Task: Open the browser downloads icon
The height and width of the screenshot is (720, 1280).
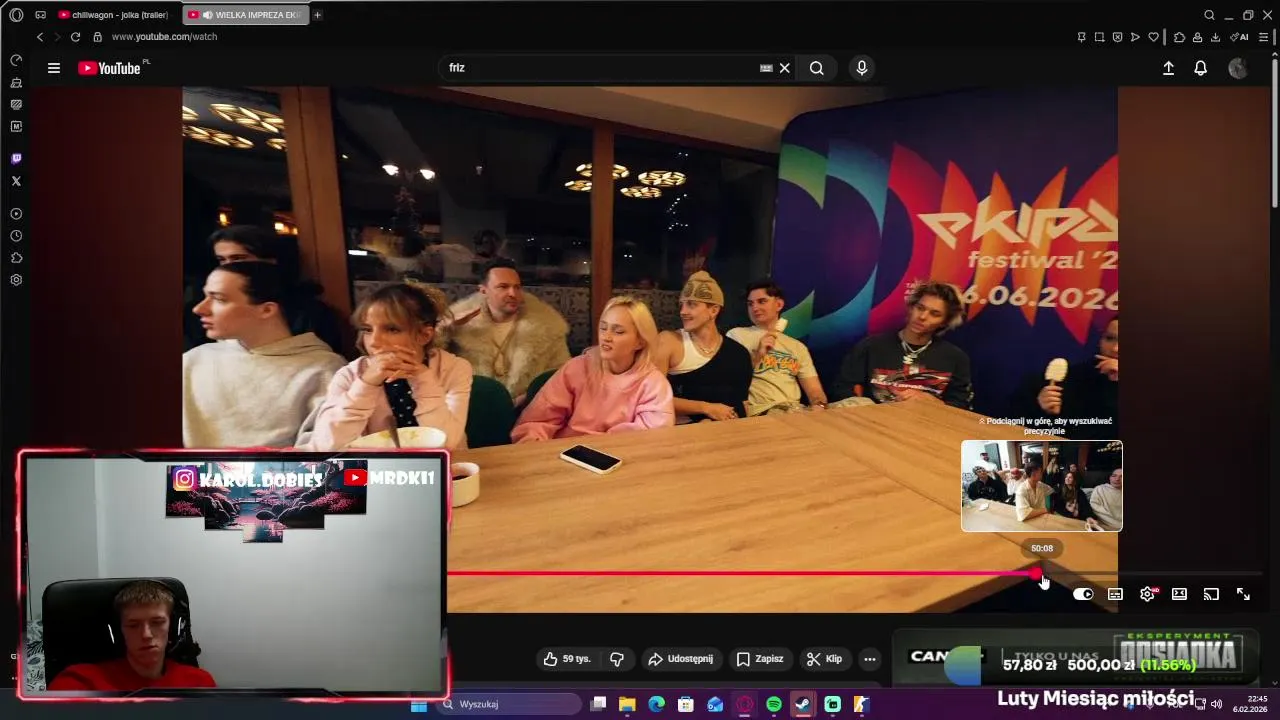Action: 1215,37
